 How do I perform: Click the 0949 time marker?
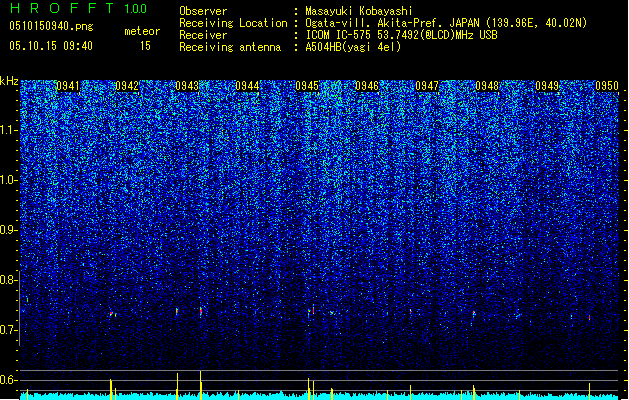pos(547,86)
